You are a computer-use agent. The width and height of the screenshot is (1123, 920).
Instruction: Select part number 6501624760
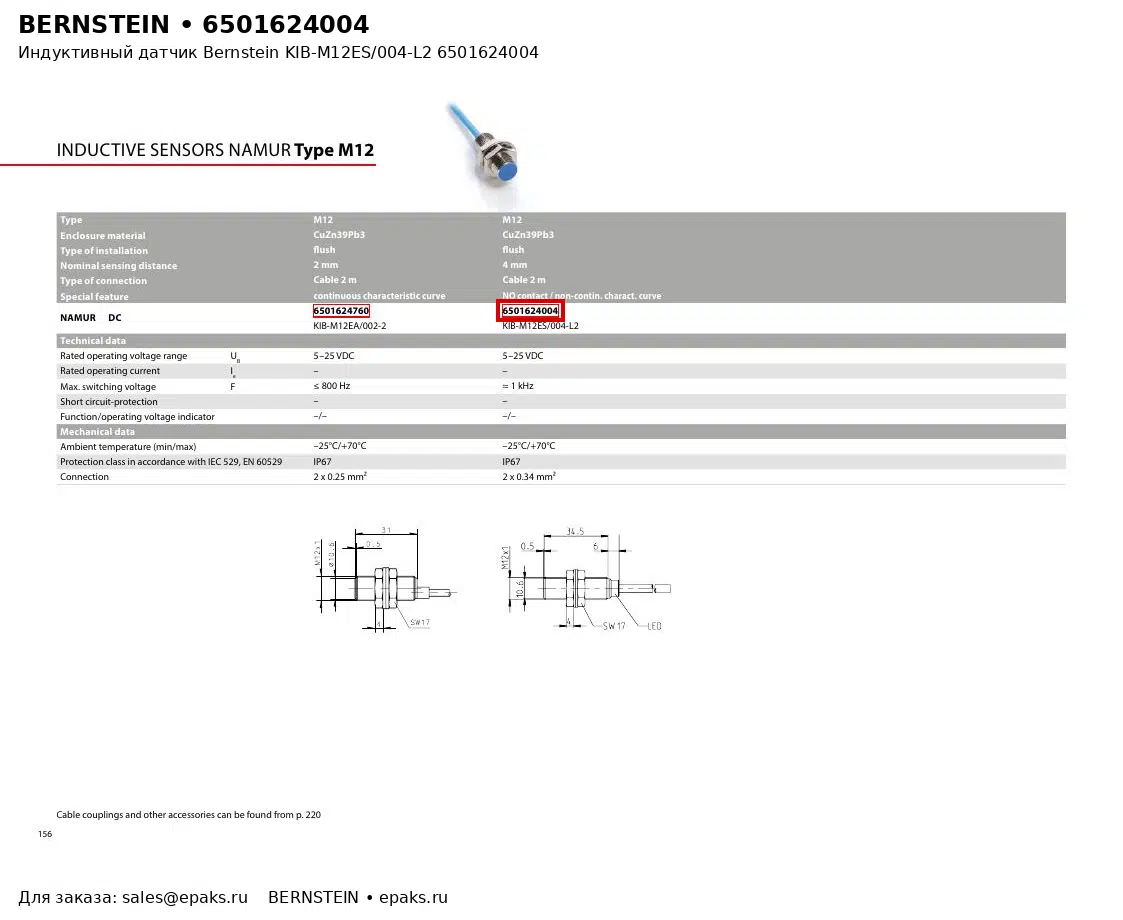[341, 311]
